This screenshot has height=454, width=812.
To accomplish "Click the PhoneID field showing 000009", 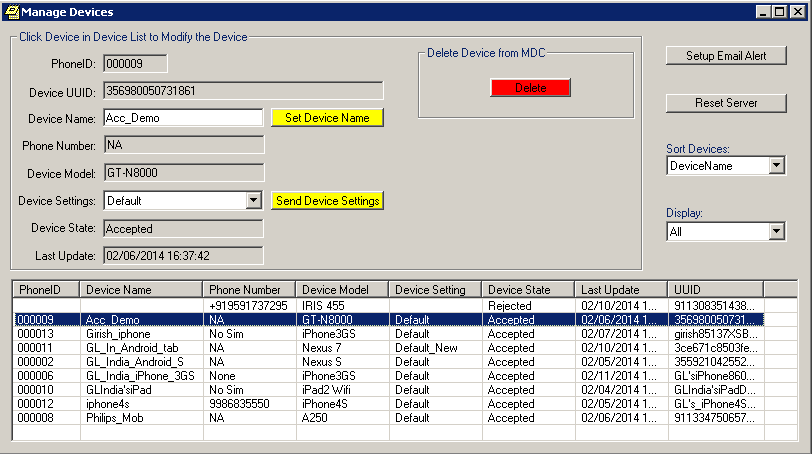I will click(135, 64).
